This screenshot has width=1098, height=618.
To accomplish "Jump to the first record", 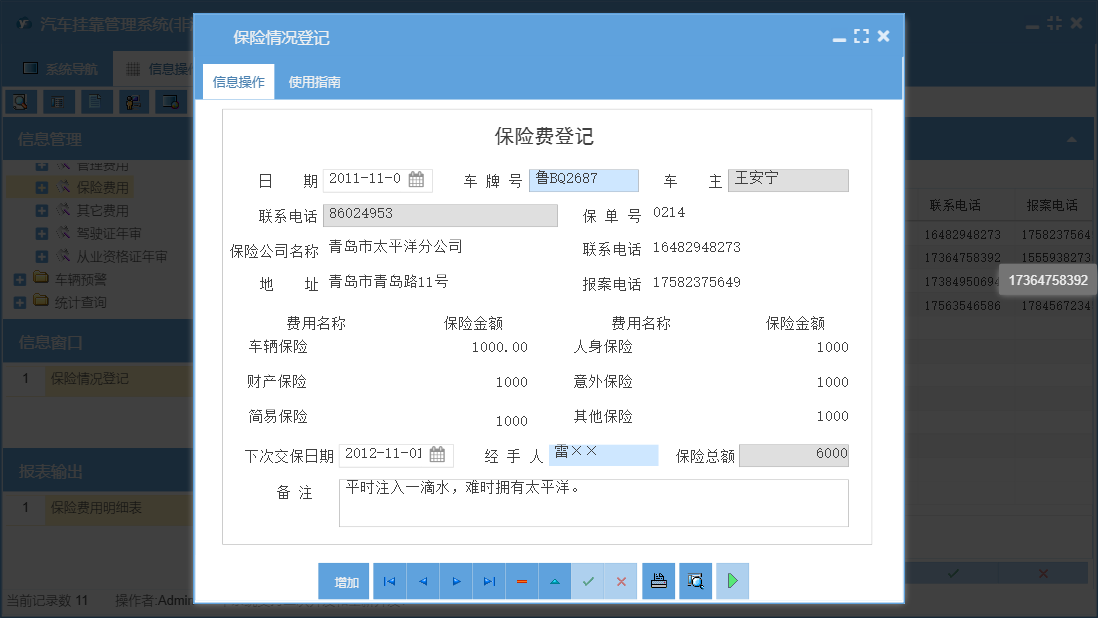I will pos(389,581).
